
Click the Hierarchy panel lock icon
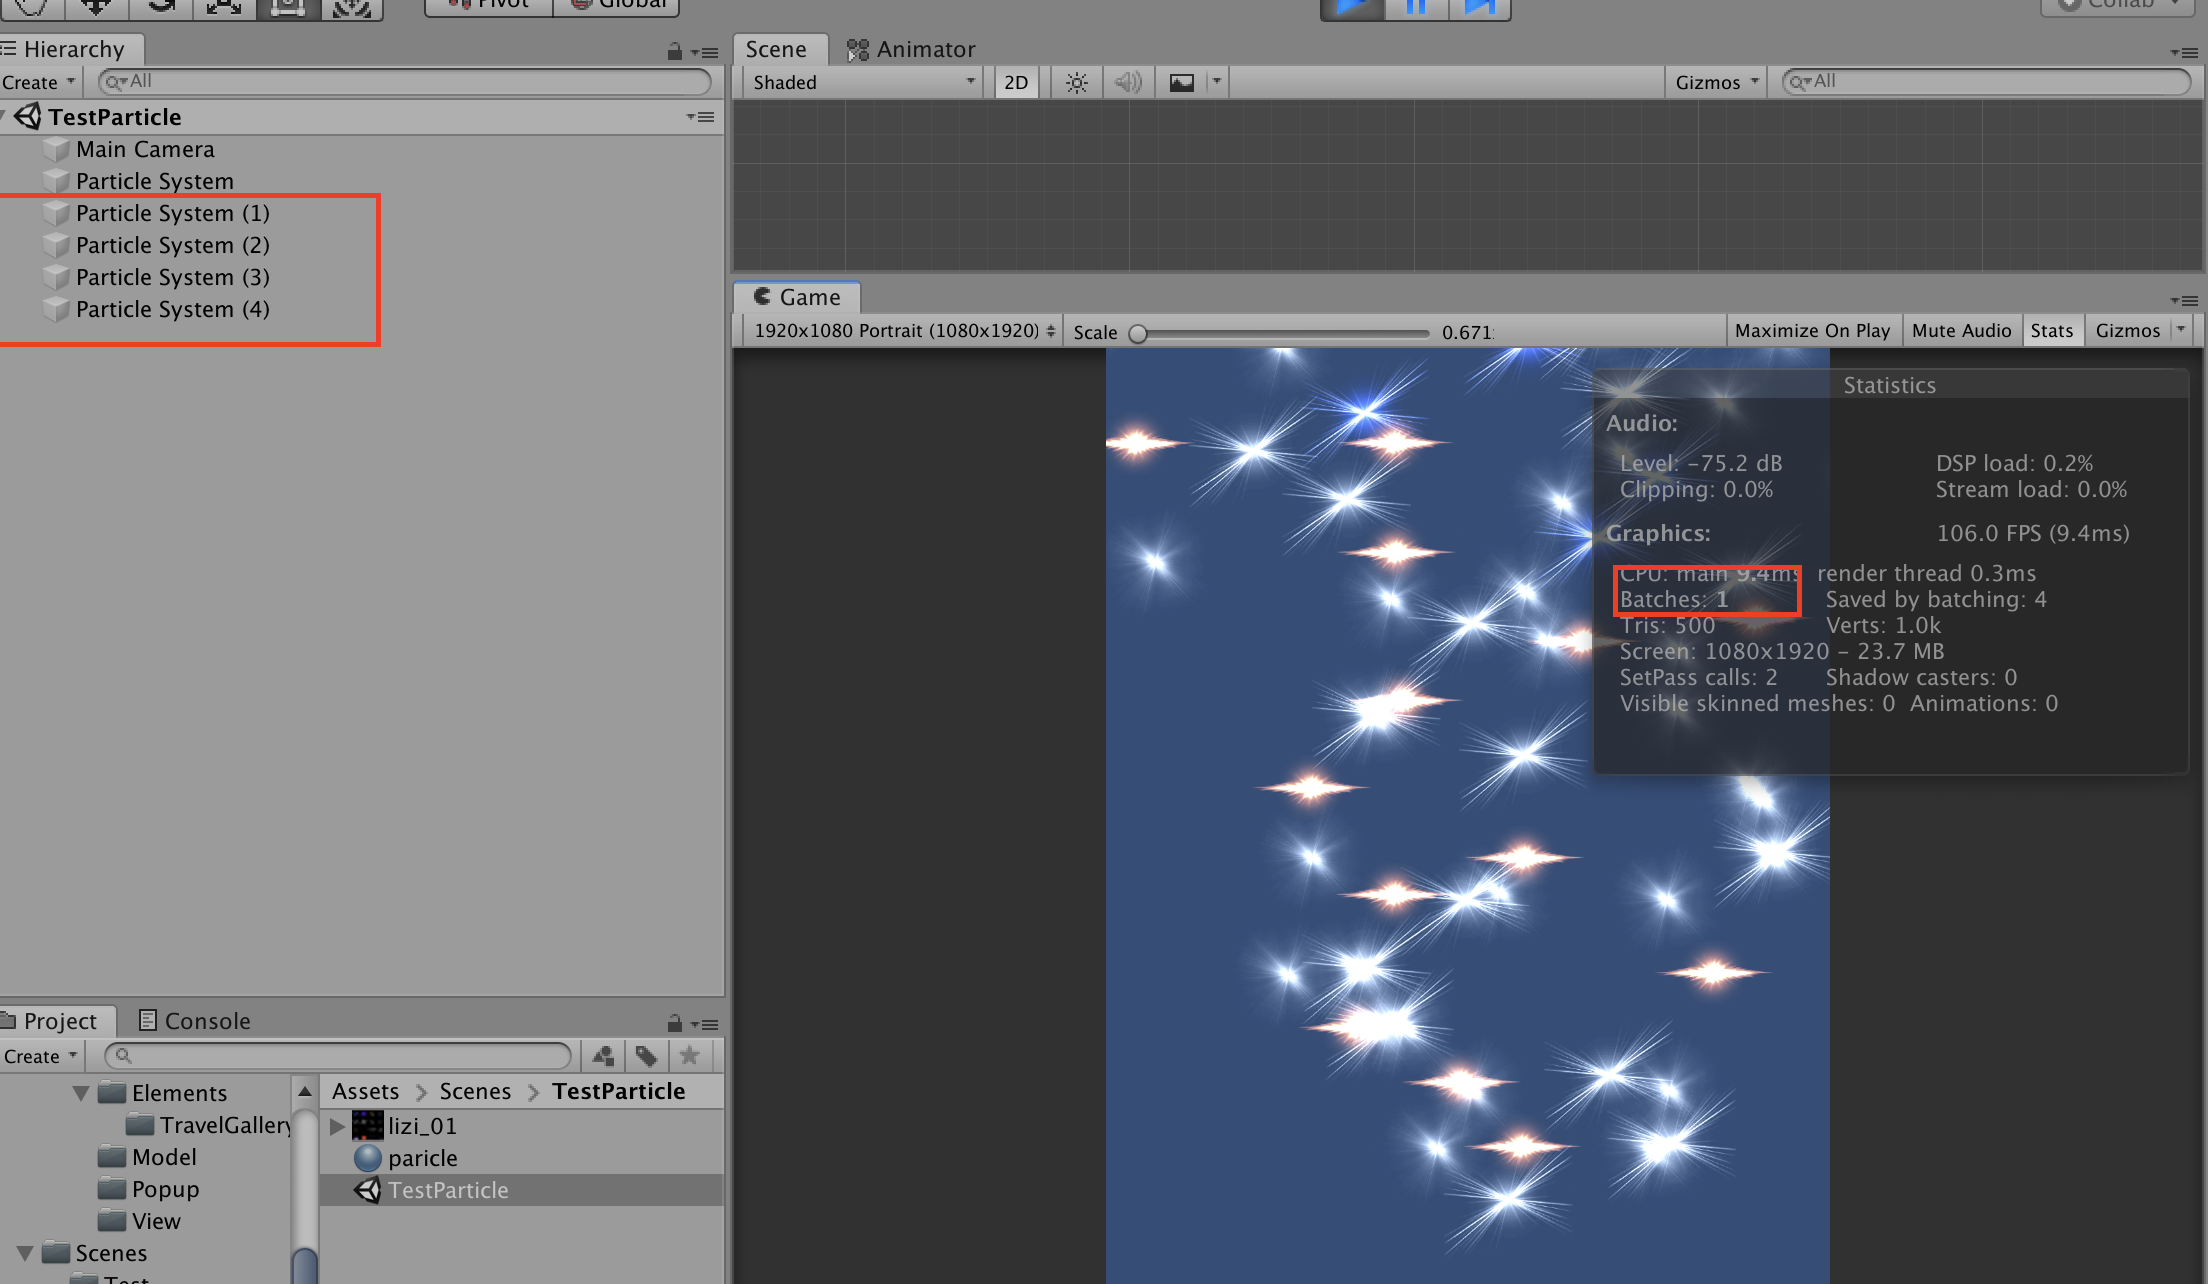[x=674, y=51]
